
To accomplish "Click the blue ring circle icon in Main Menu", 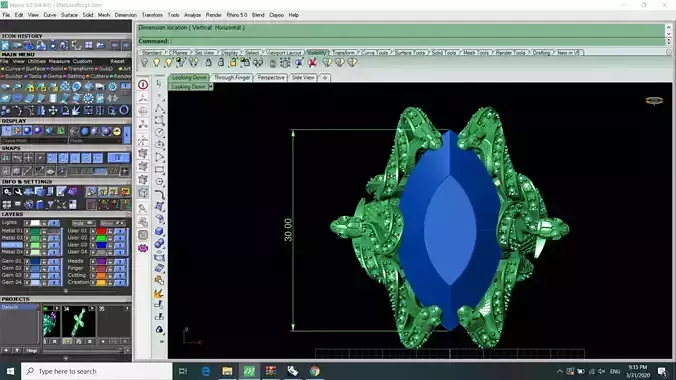I will coord(124,110).
